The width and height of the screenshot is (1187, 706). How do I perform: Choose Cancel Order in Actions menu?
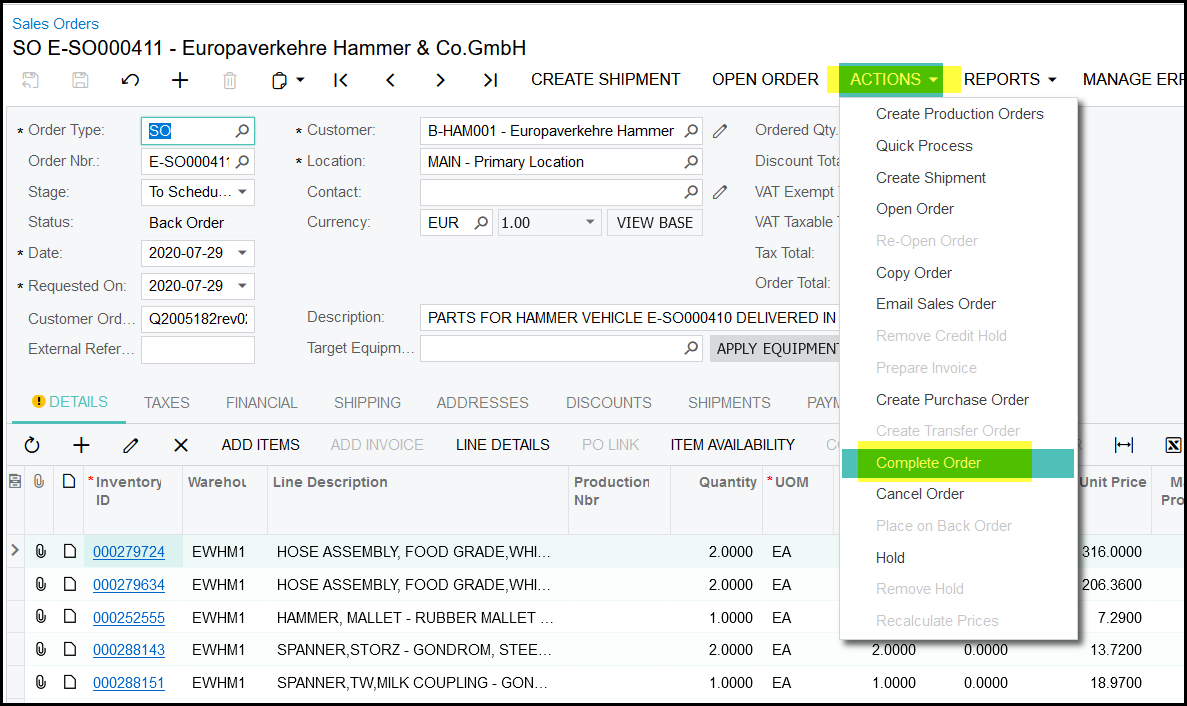click(x=920, y=494)
